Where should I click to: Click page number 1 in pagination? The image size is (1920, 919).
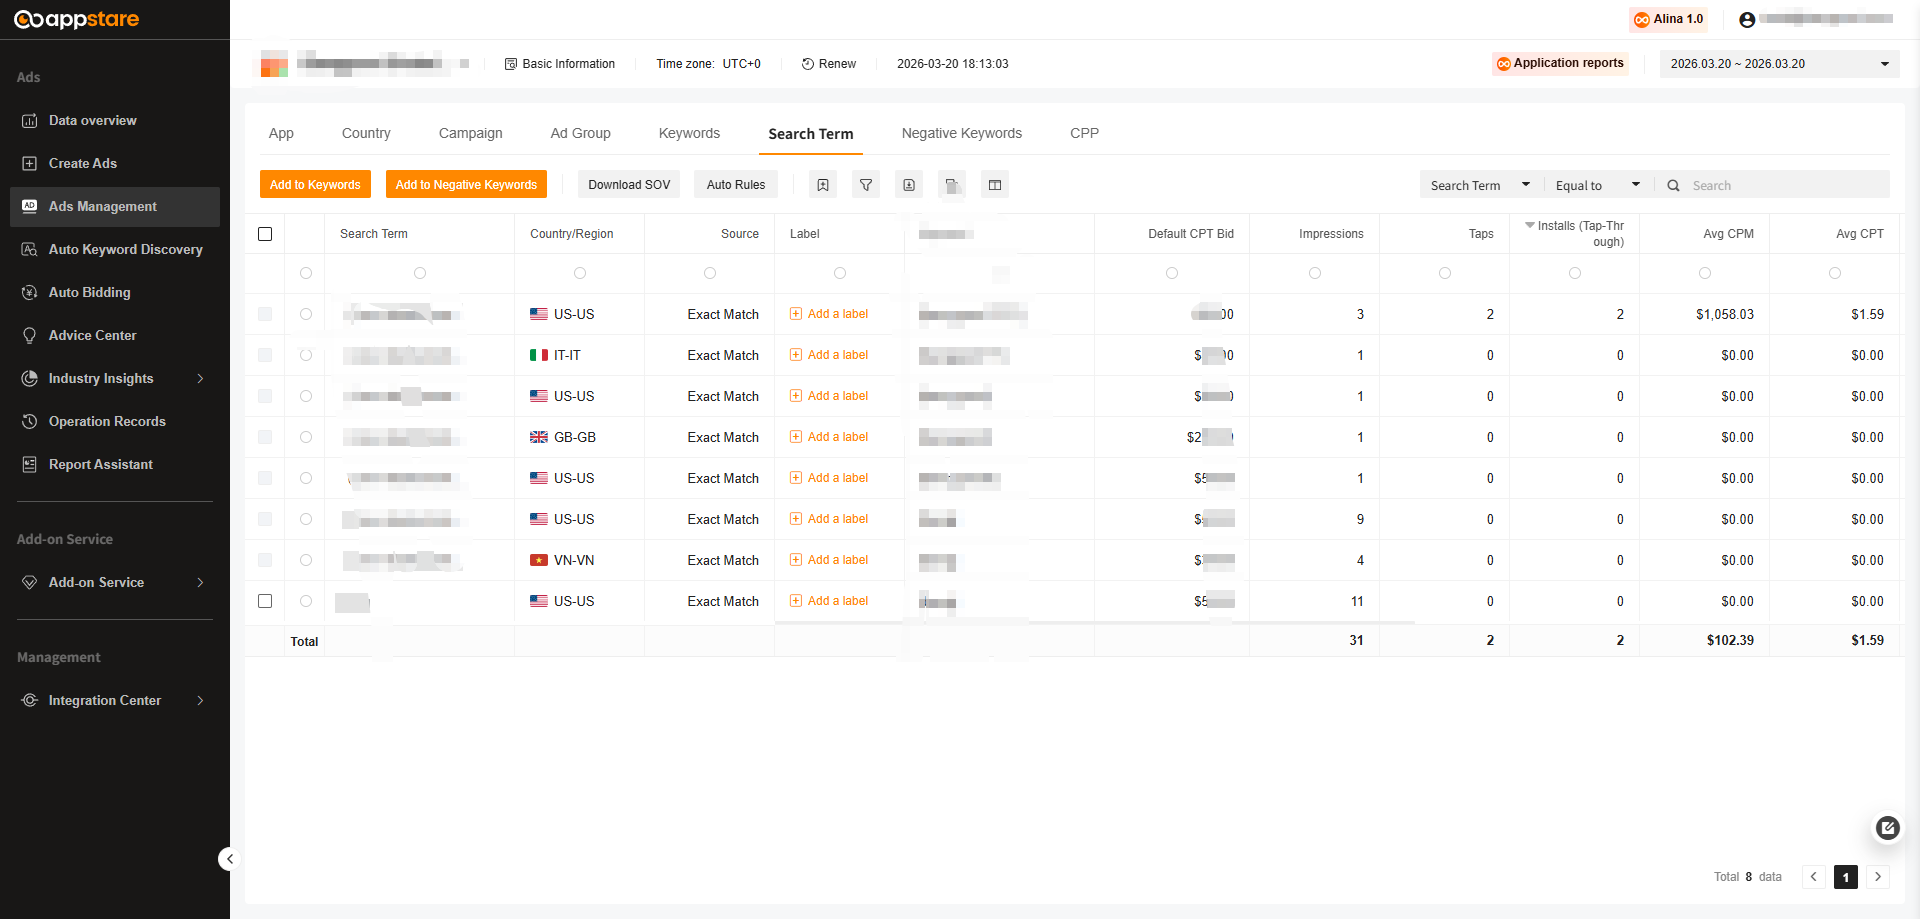tap(1846, 877)
